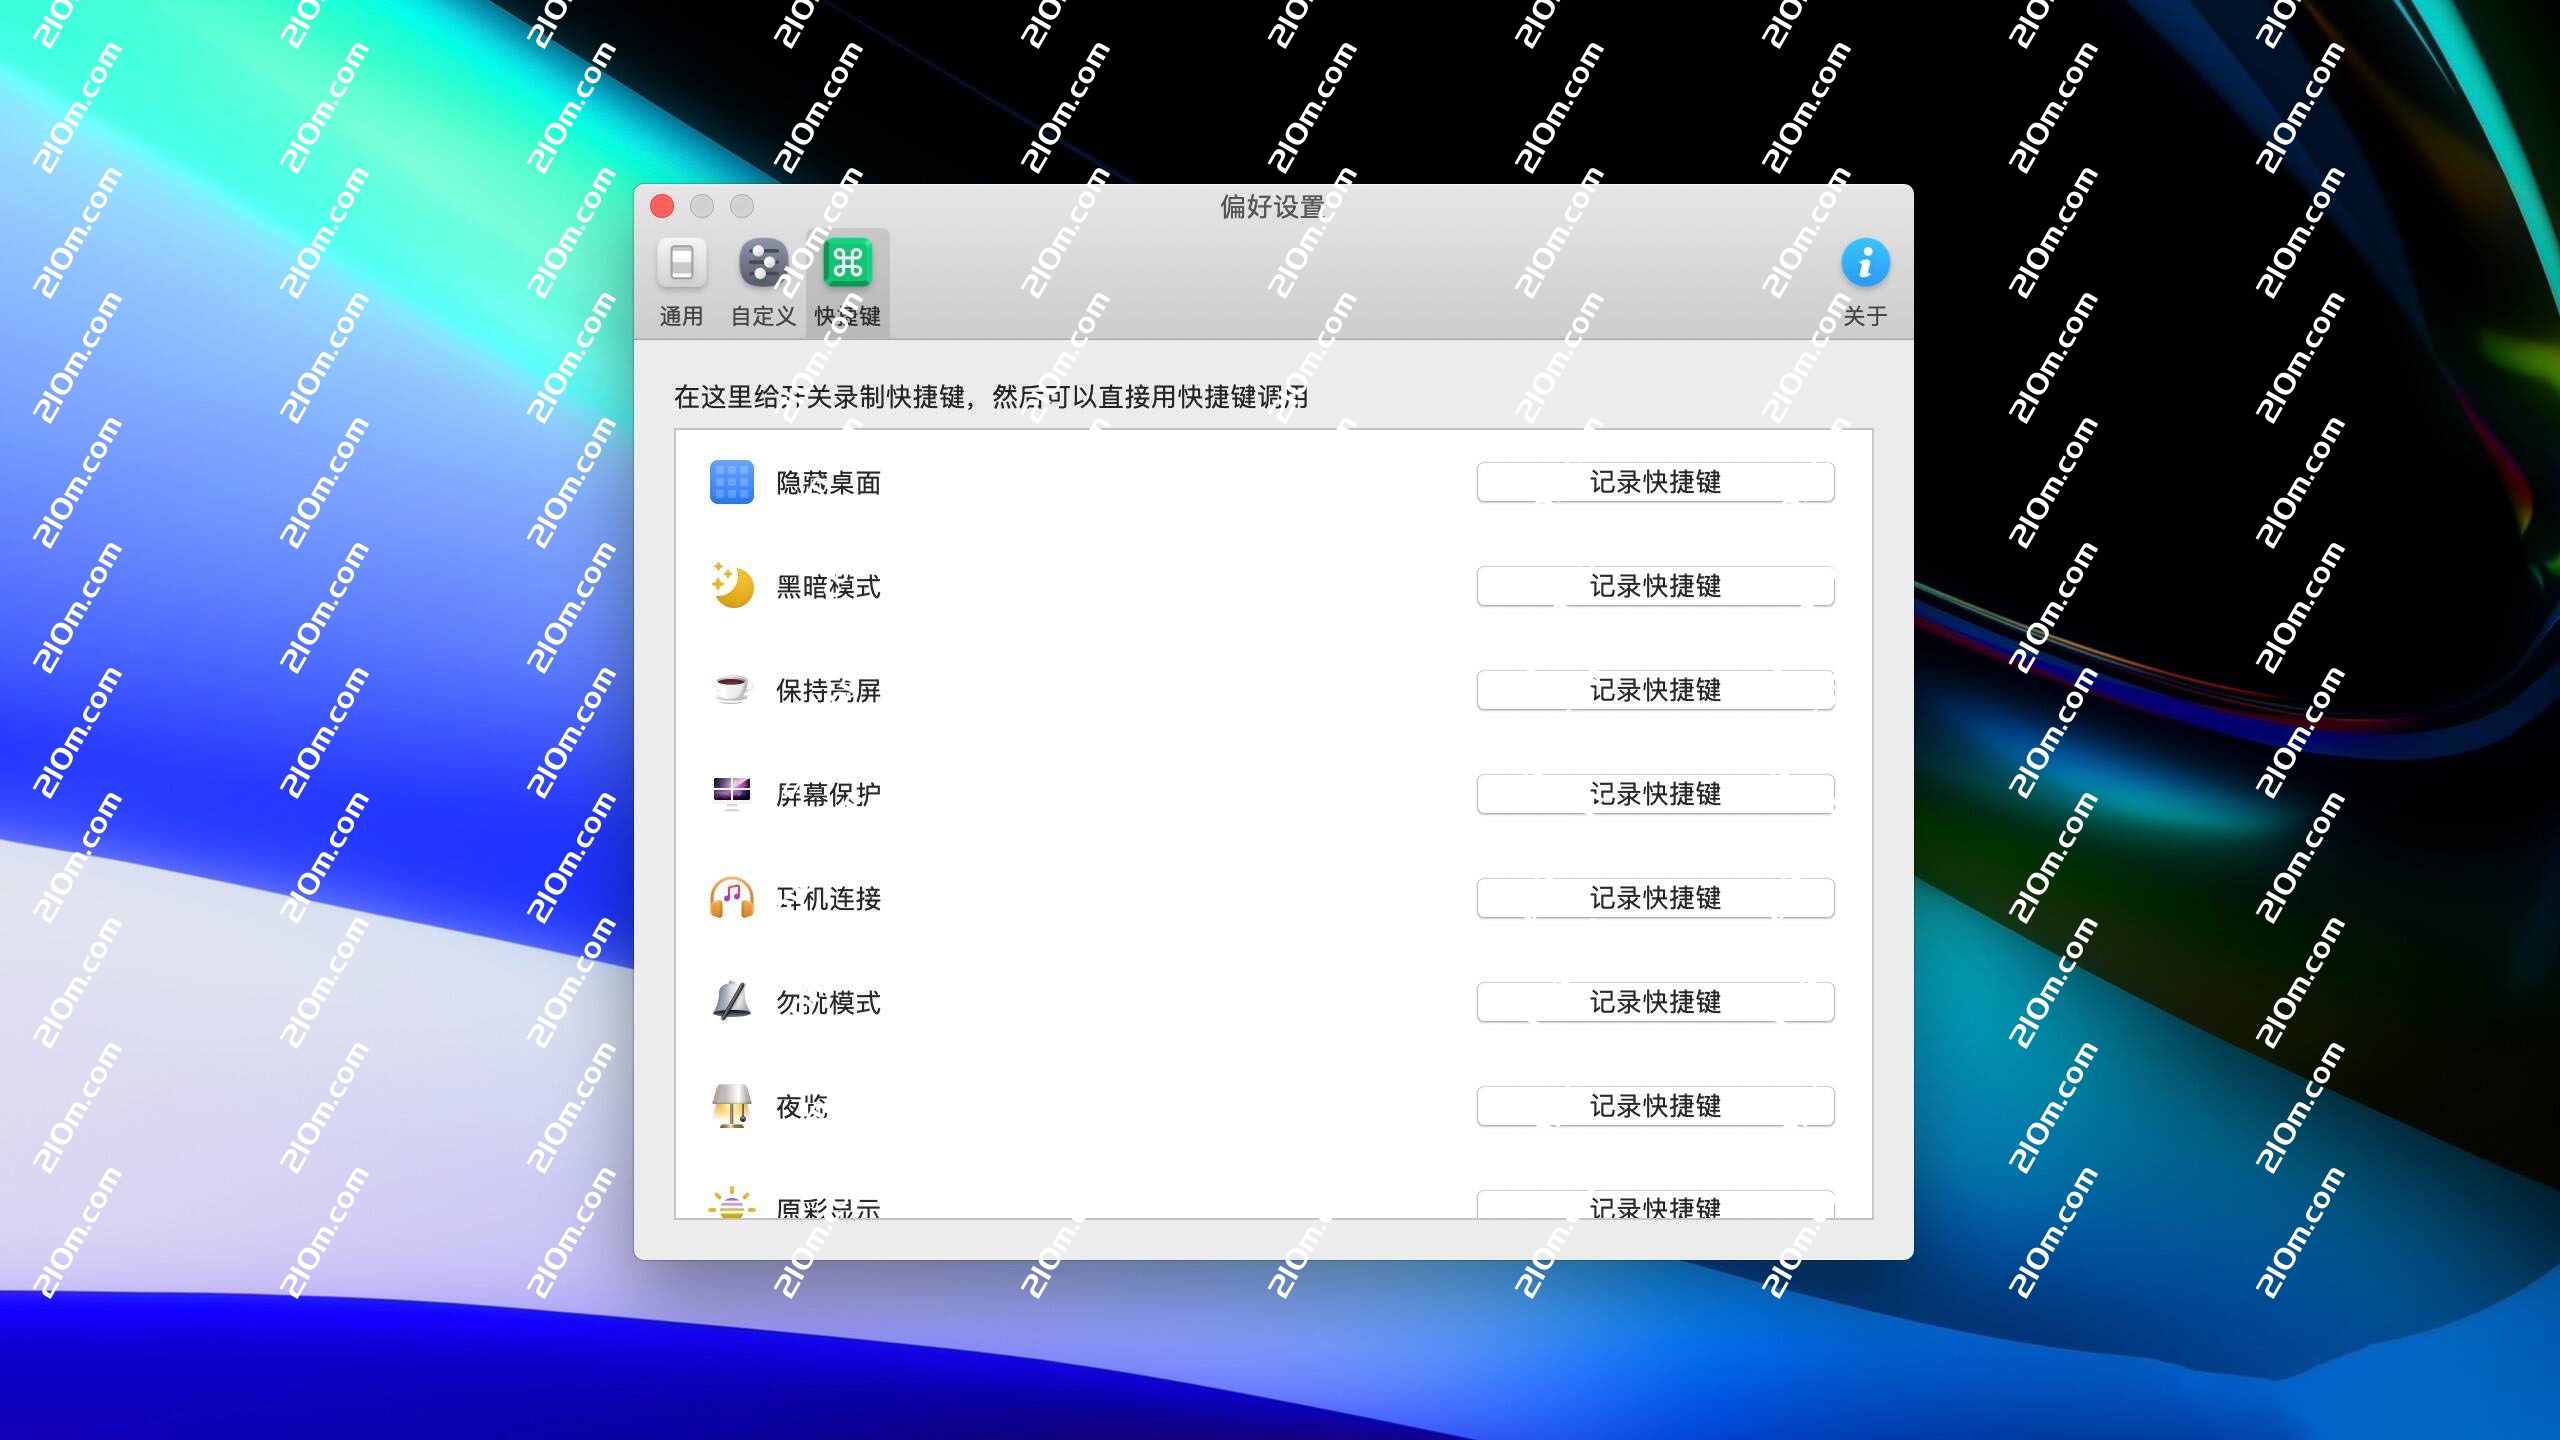2560x1440 pixels.
Task: Record shortcut for 屏幕保护
Action: coord(1655,794)
